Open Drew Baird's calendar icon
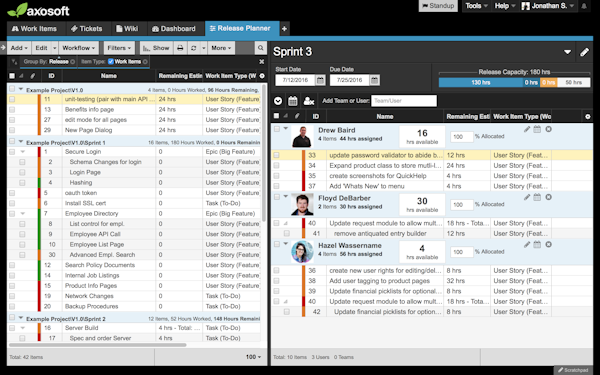Image resolution: width=600 pixels, height=375 pixels. 537,129
